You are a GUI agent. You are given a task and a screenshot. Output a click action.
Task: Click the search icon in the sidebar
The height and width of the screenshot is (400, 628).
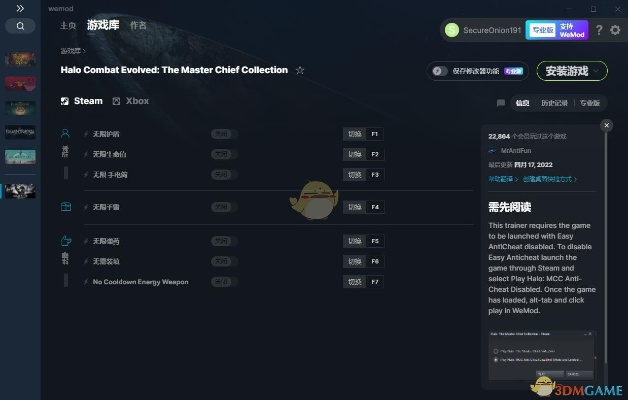click(x=20, y=26)
